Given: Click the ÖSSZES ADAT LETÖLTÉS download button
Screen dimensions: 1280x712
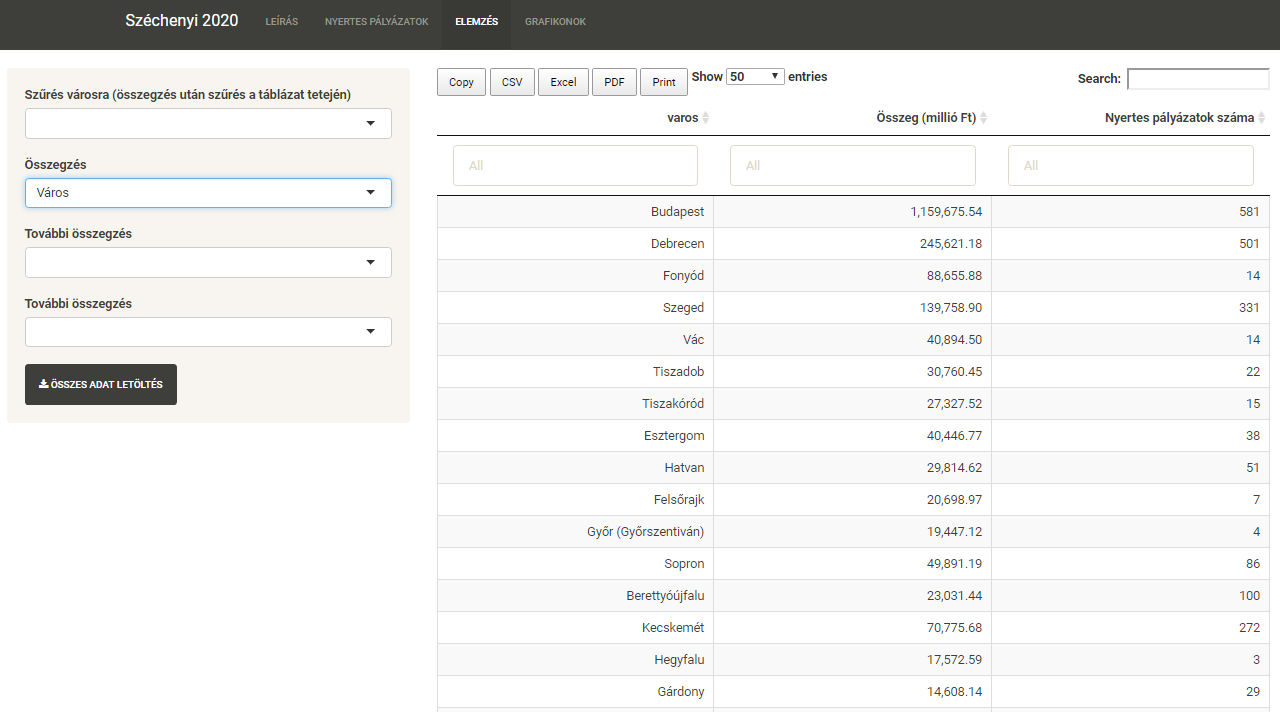Looking at the screenshot, I should click(x=101, y=384).
